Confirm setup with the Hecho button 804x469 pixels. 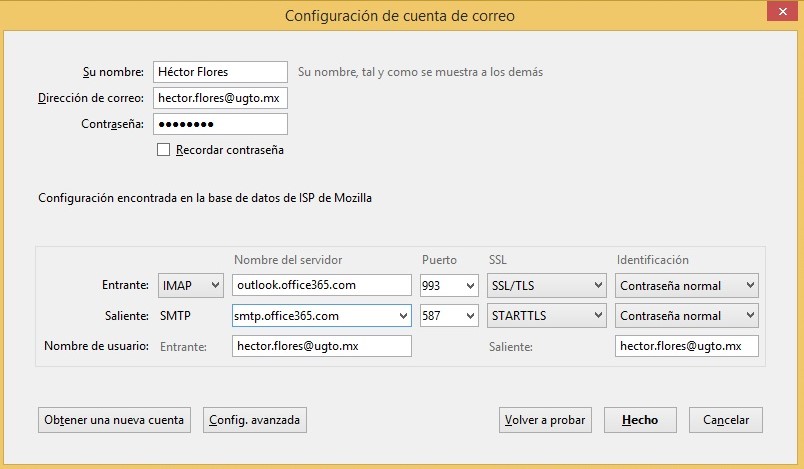point(640,420)
